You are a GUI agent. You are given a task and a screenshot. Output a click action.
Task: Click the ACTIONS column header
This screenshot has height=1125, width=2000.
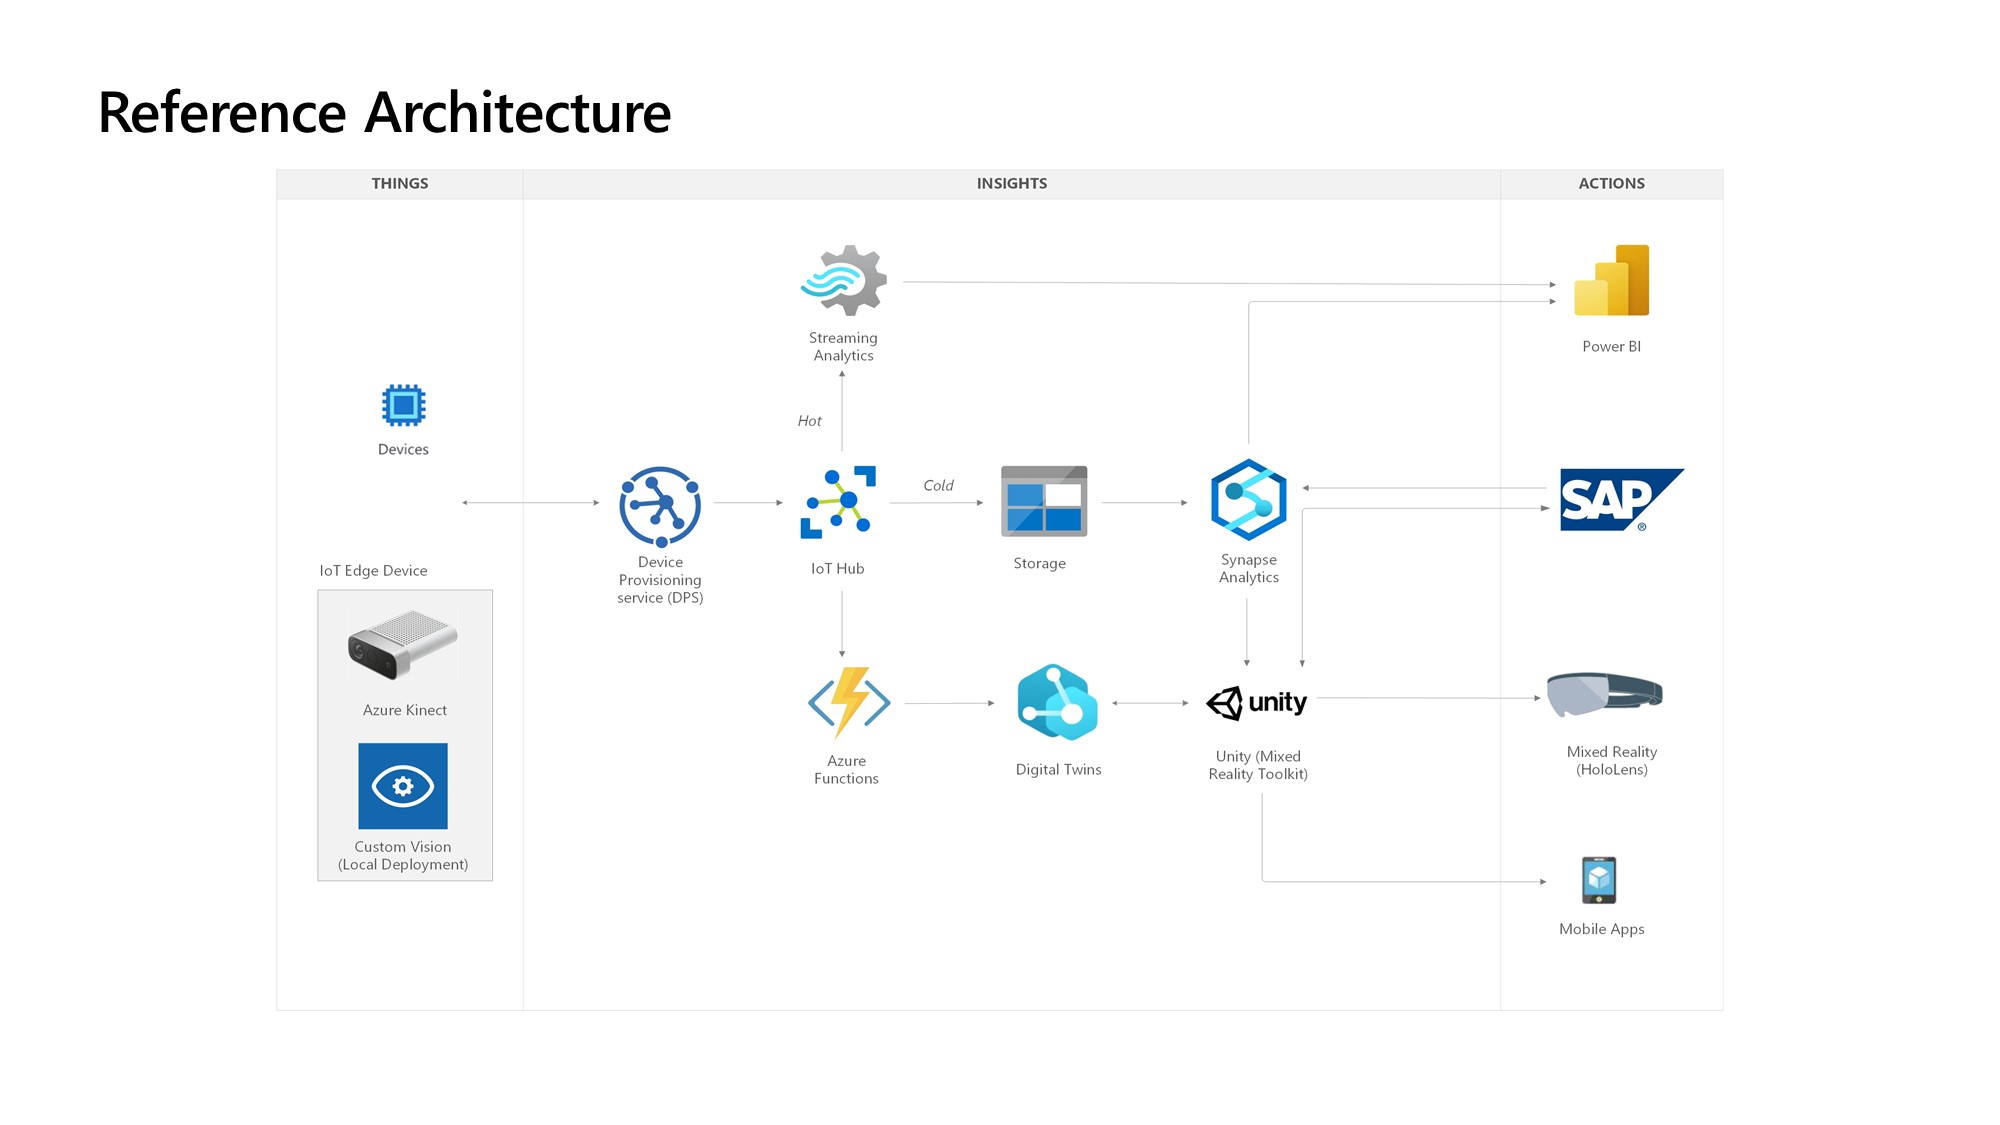click(1611, 184)
